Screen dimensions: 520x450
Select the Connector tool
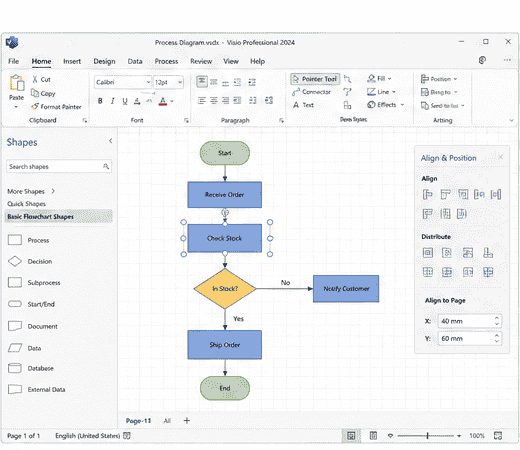311,92
